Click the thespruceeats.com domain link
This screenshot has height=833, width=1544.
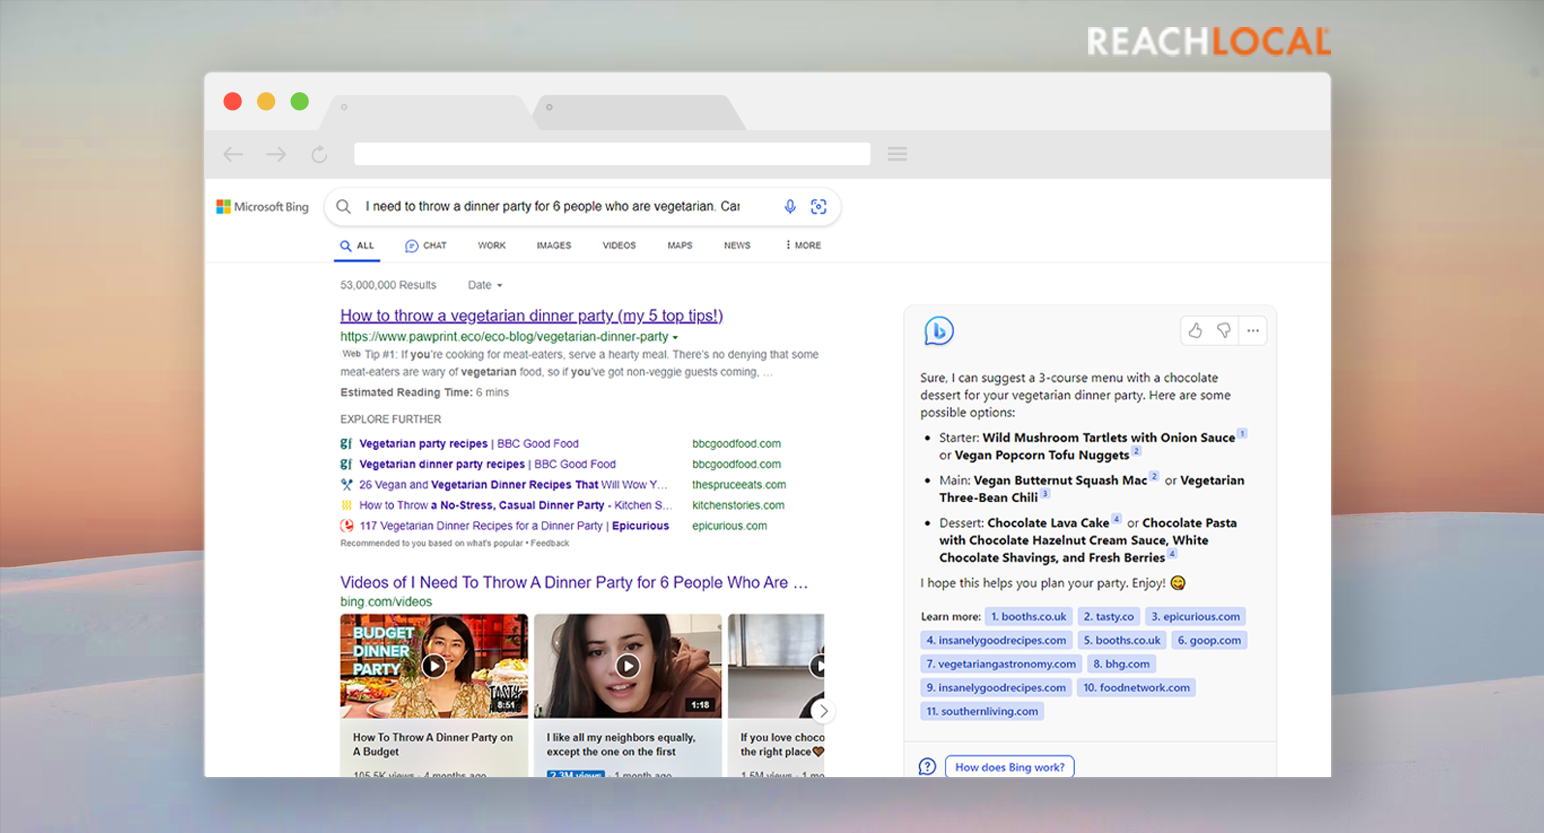[x=739, y=485]
